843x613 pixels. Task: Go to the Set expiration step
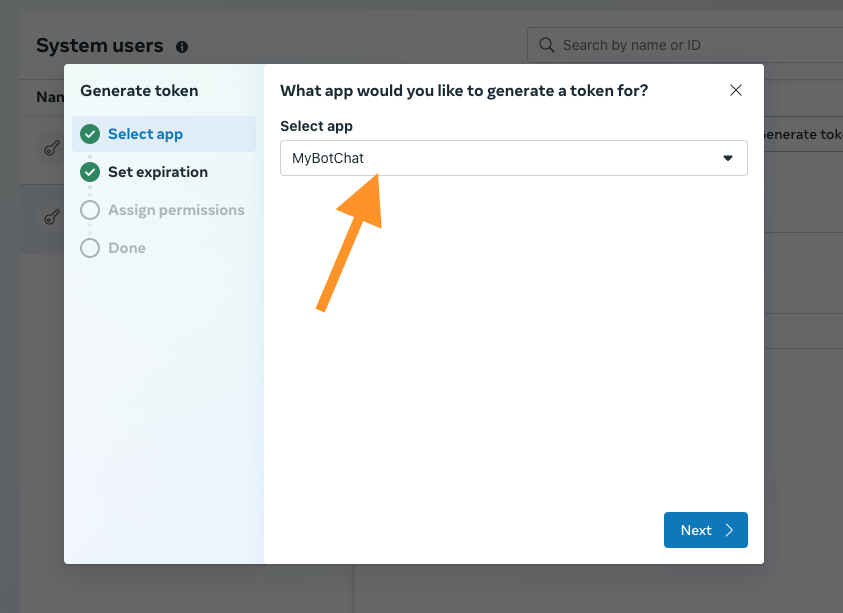coord(158,172)
